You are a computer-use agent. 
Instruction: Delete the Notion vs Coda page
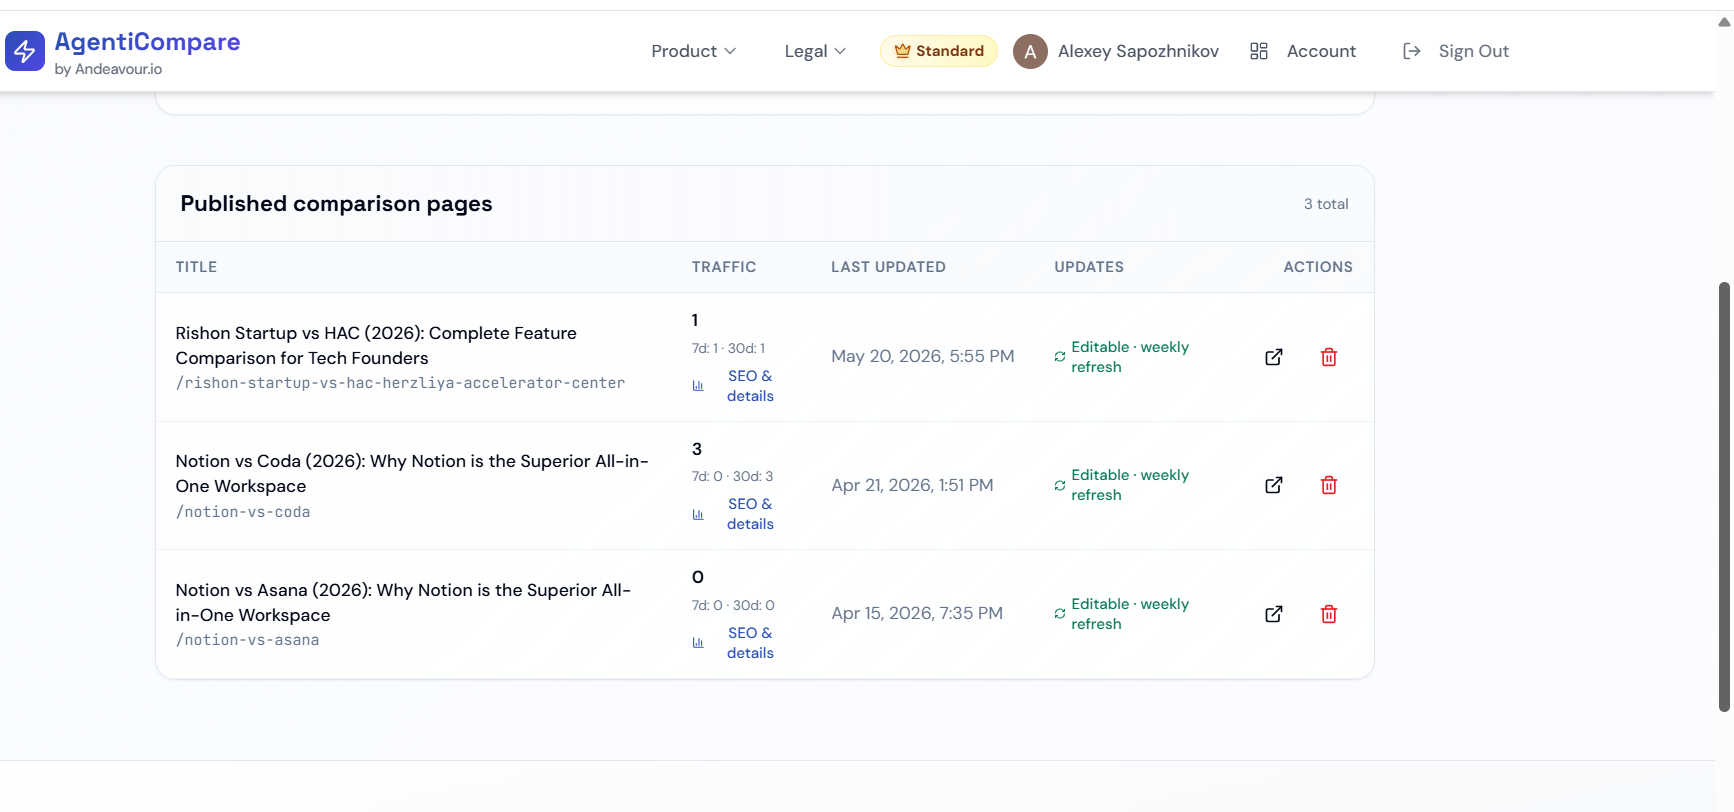[1329, 485]
